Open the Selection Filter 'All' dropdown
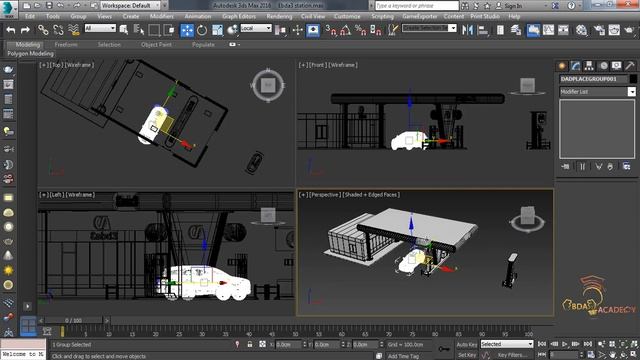Screen dimensions: 640x360 click(100, 28)
